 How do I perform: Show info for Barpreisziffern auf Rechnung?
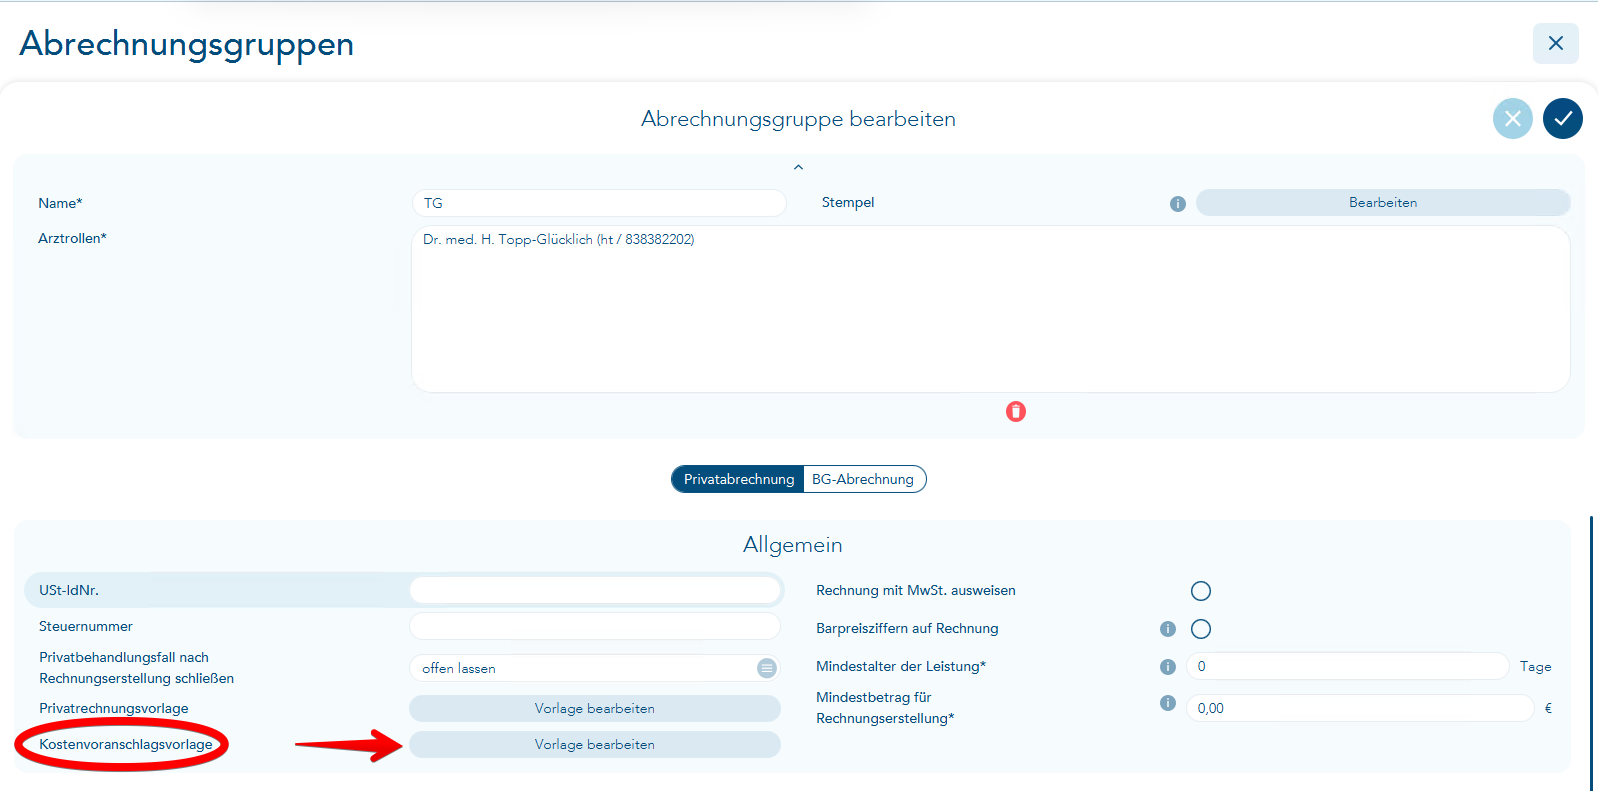coord(1167,629)
